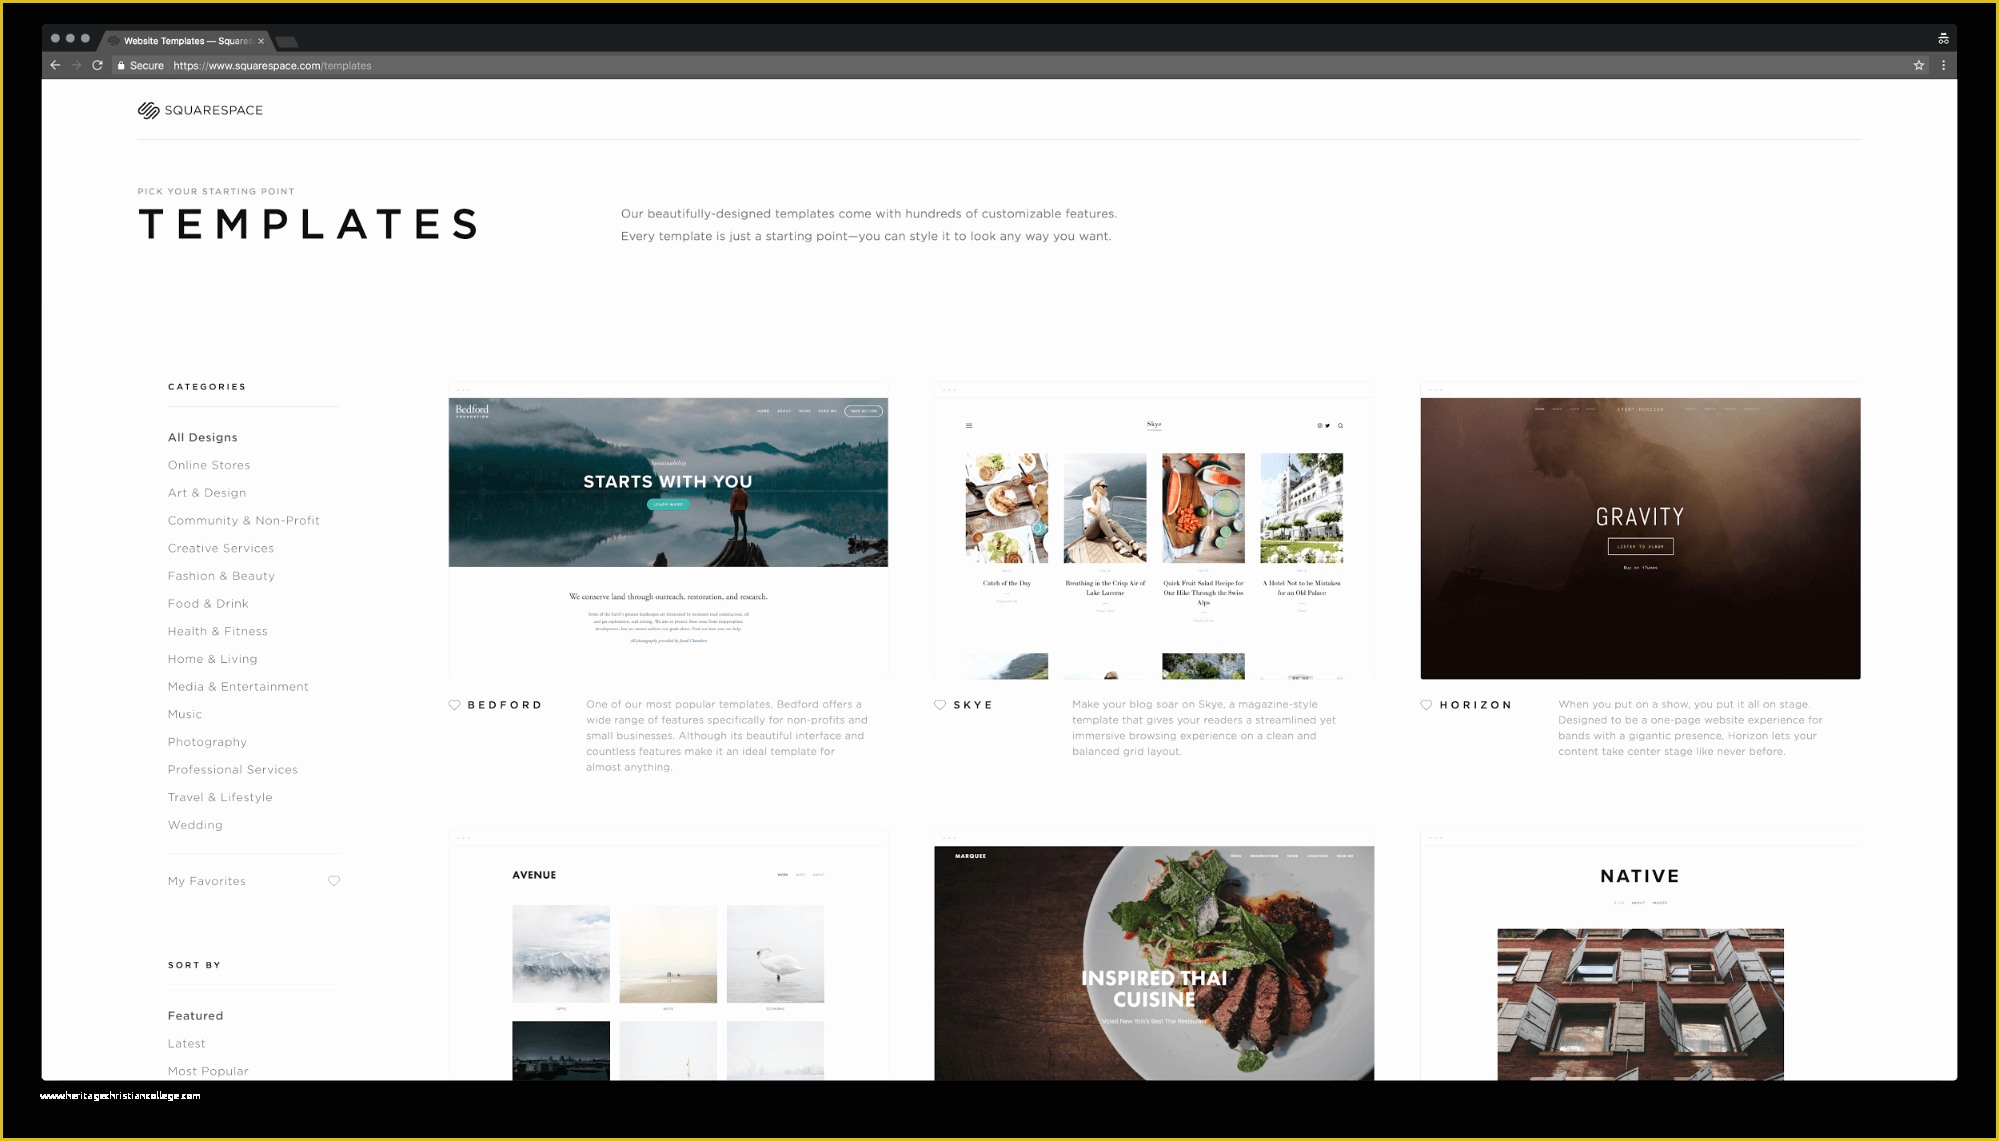Click the bookmark star icon
The width and height of the screenshot is (1999, 1141).
pos(1918,65)
